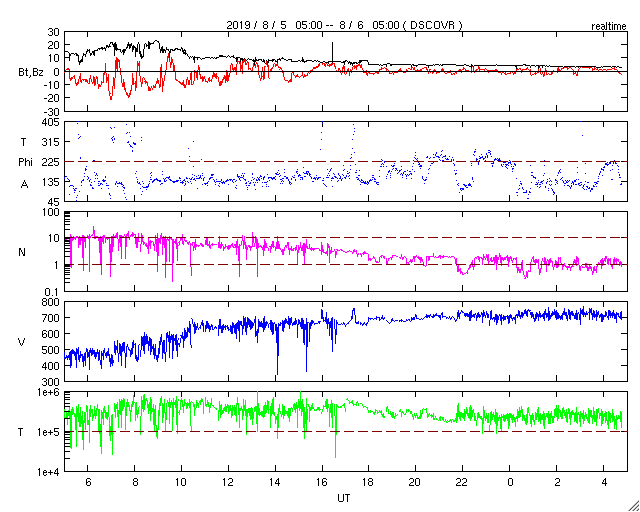
Task: Click the "12" hour tick on the UT axis
Action: tap(228, 482)
